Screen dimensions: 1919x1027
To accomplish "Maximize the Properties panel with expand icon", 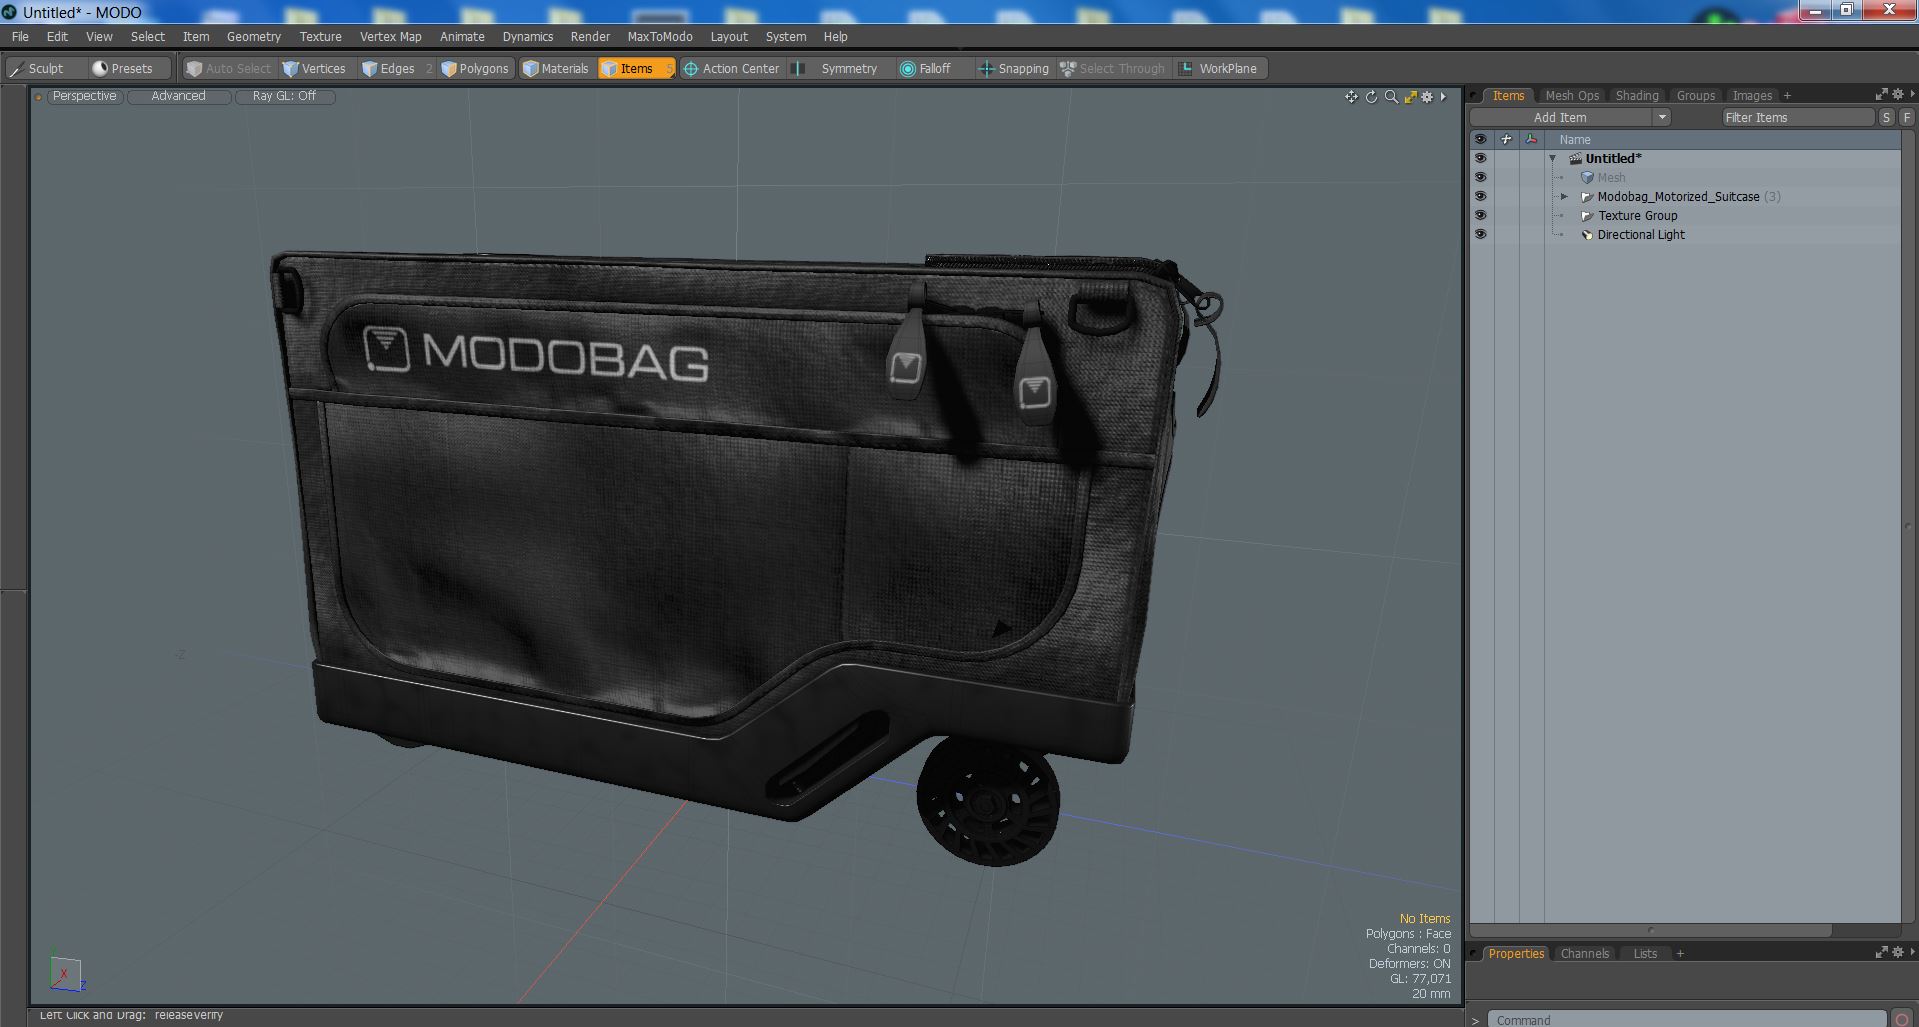I will (x=1881, y=952).
